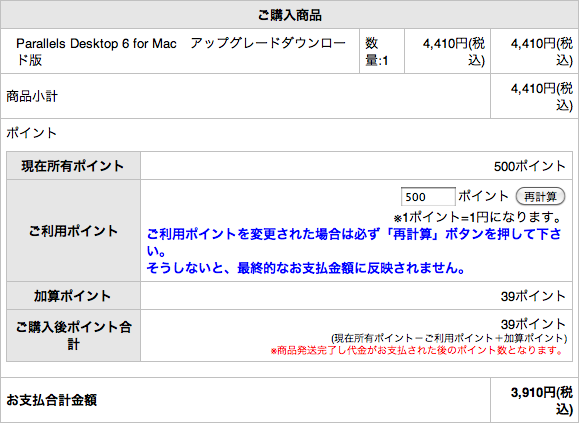Click the 3,910円(税込) total amount
The width and height of the screenshot is (579, 423).
[x=542, y=401]
